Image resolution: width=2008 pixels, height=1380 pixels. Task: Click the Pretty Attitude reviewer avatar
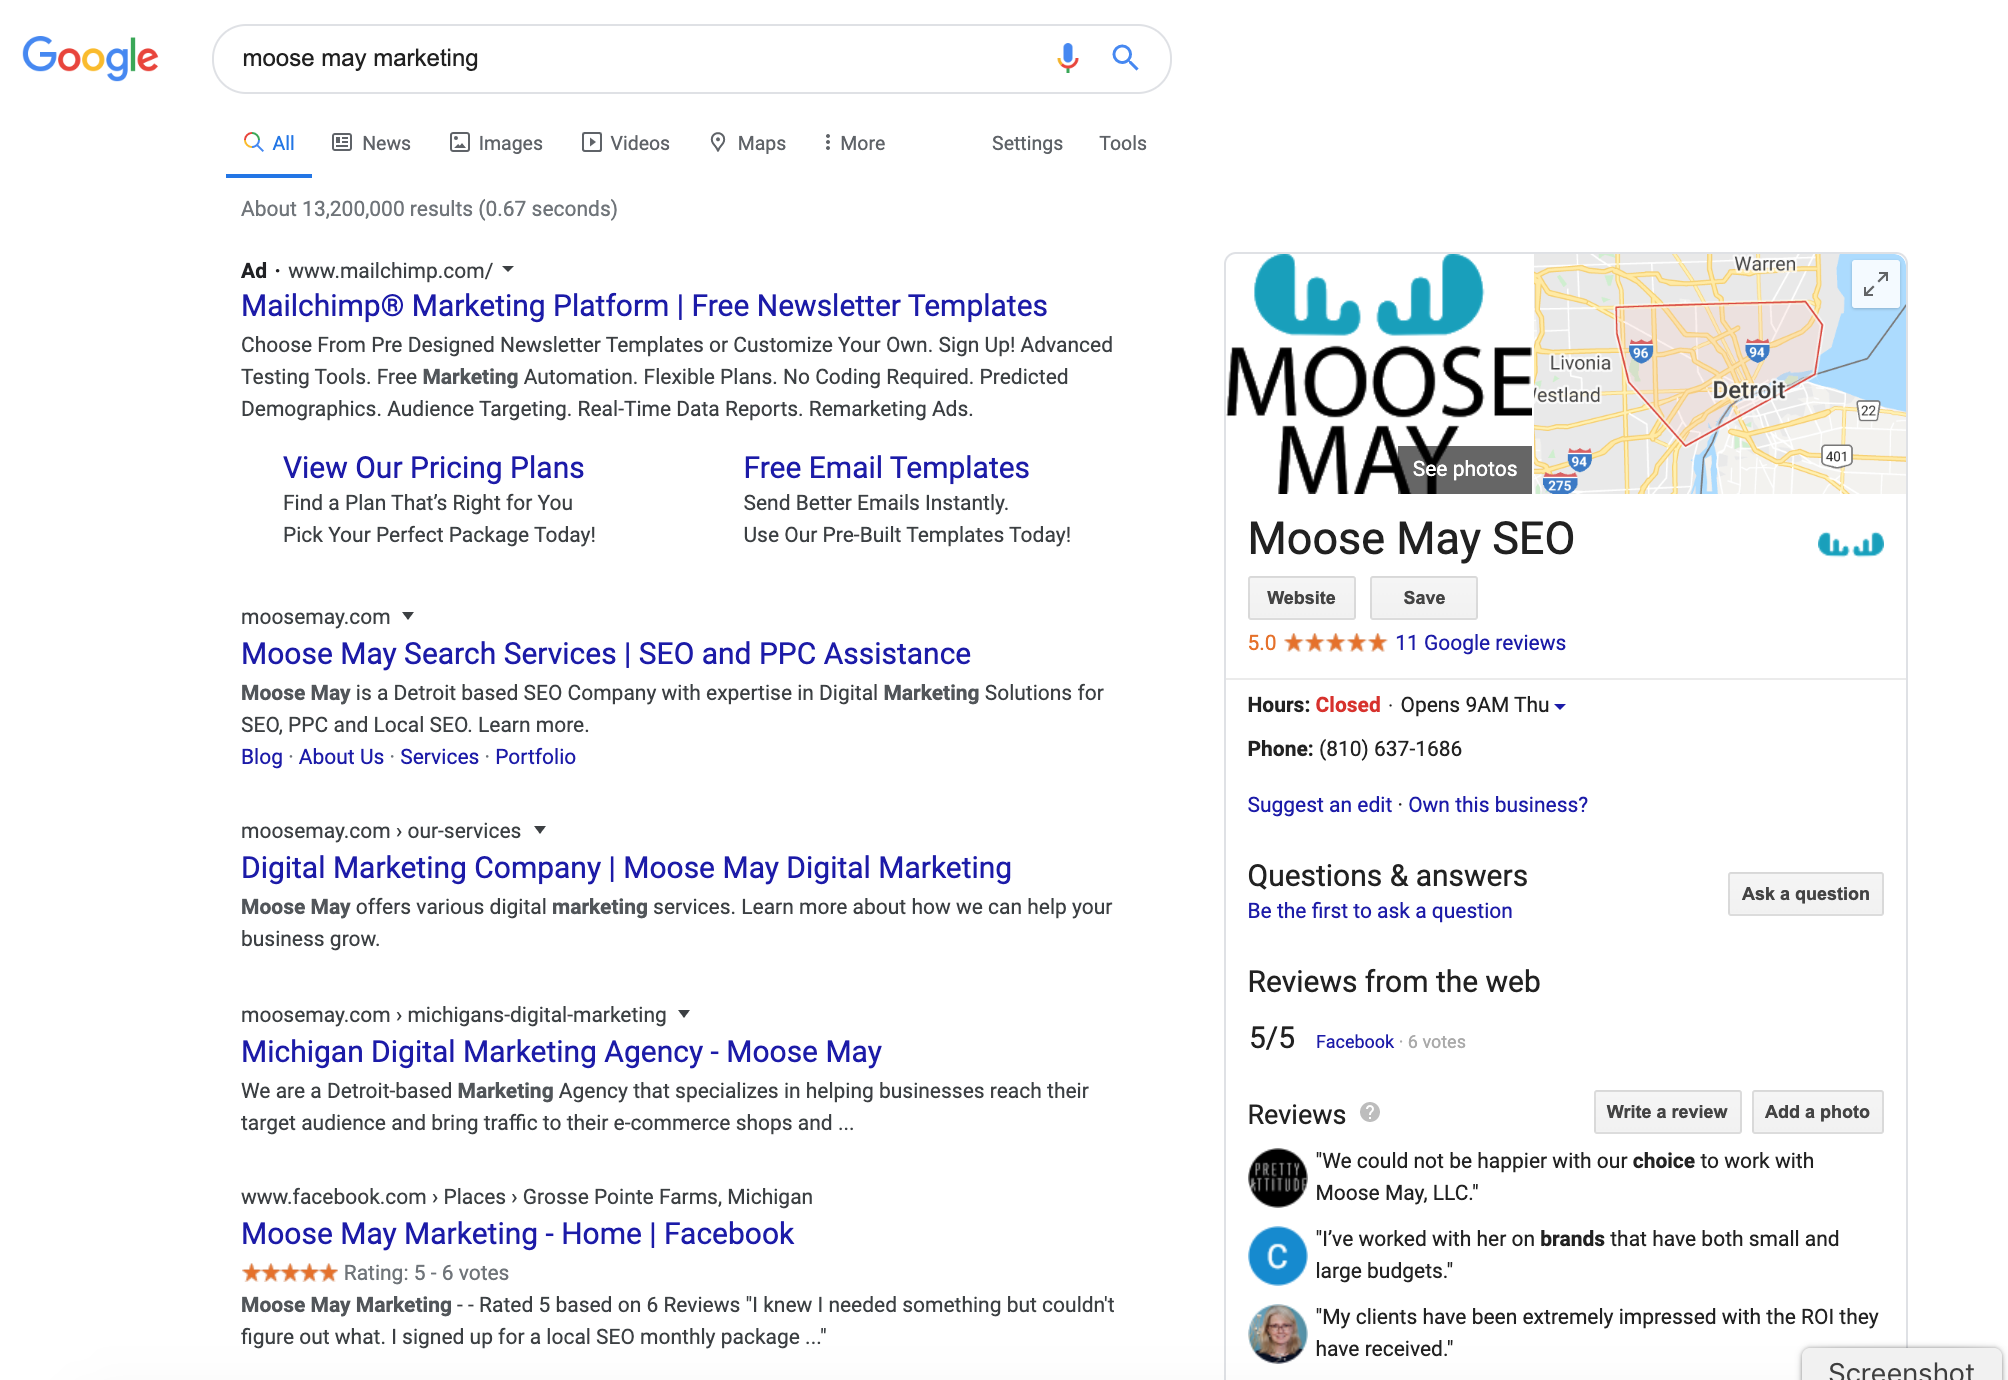click(1277, 1177)
